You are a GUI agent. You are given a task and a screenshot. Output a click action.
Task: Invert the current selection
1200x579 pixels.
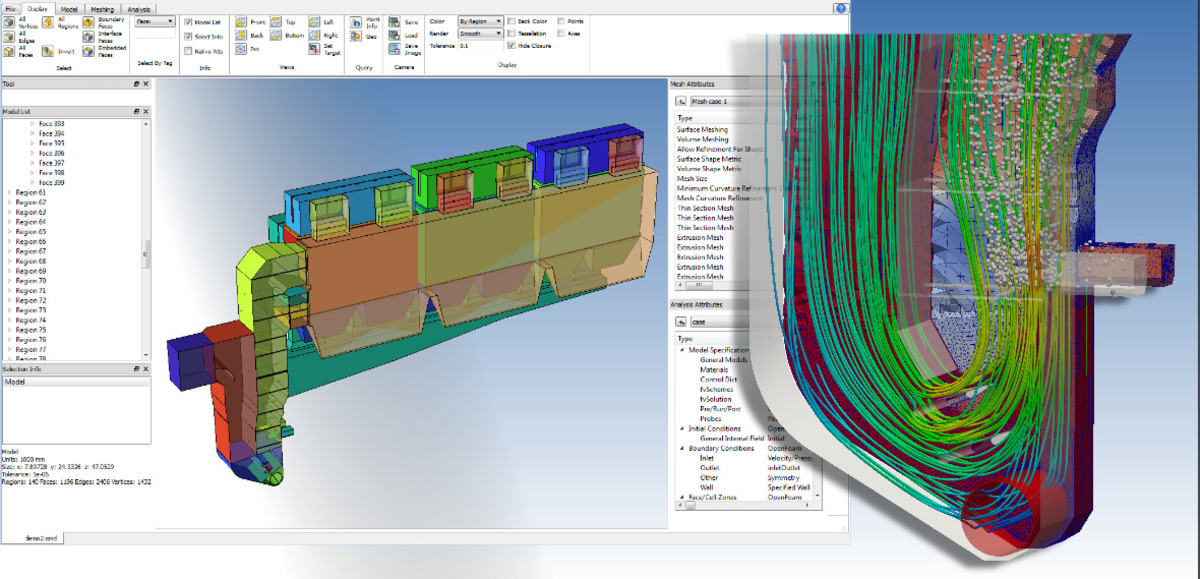point(49,51)
